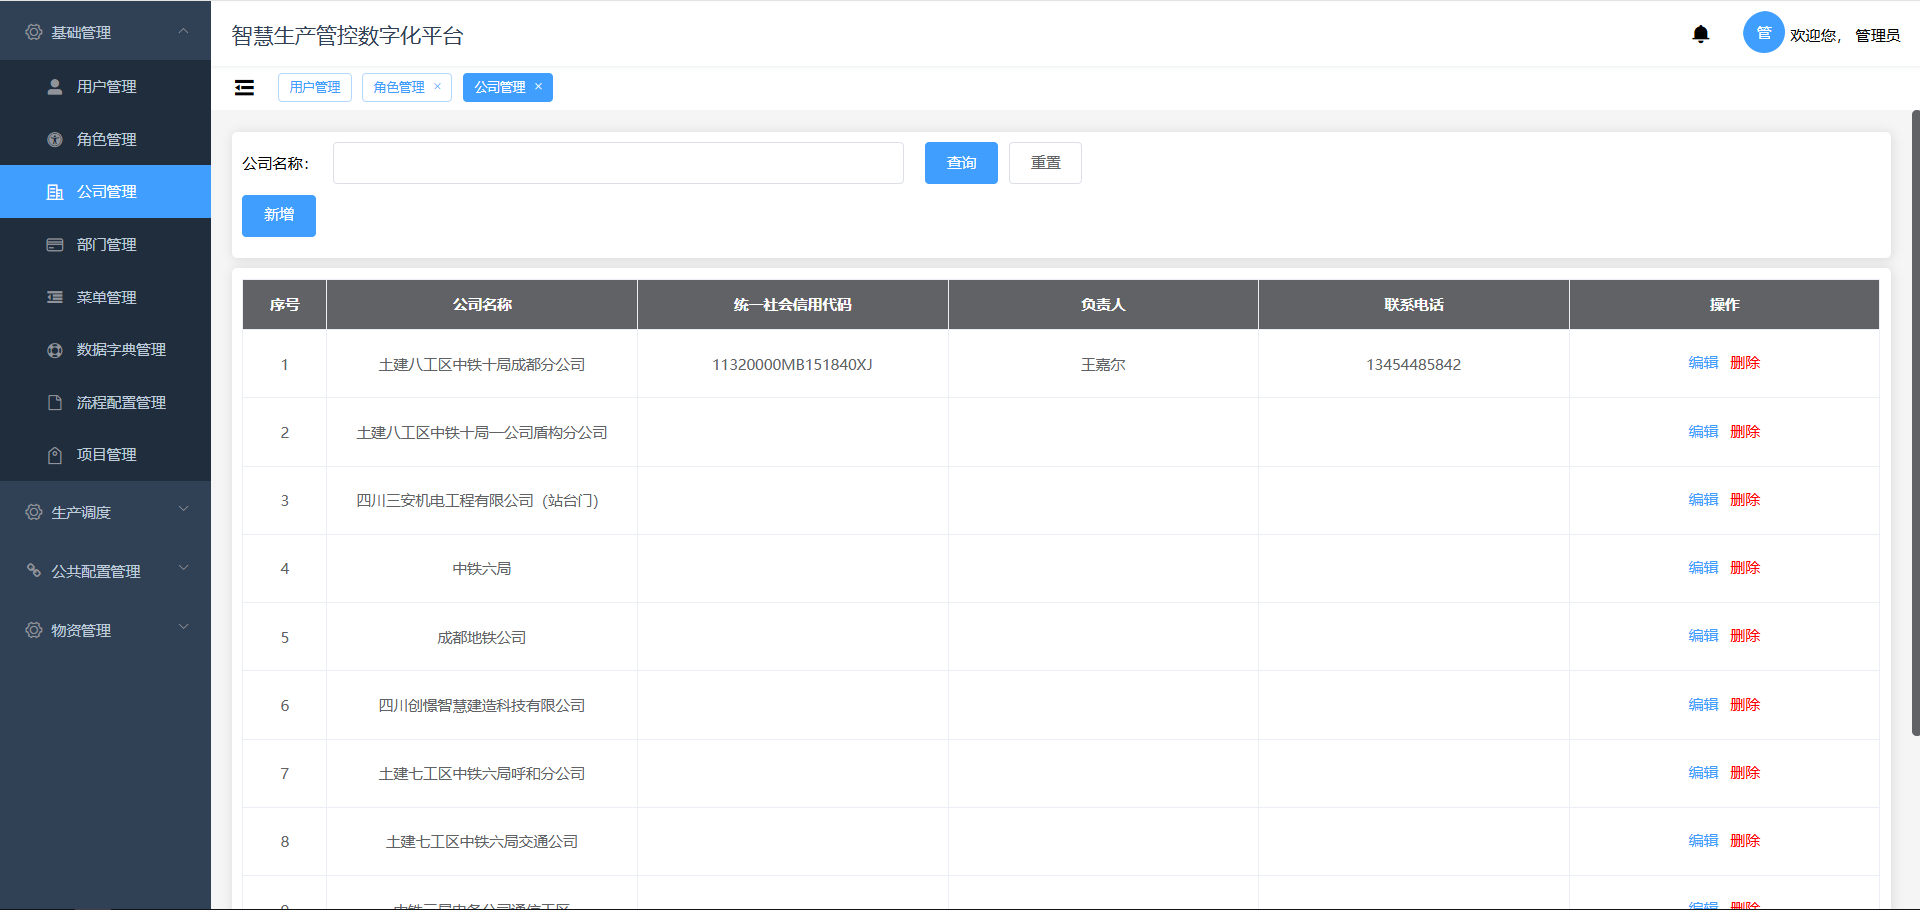The height and width of the screenshot is (910, 1920).
Task: Open 数据字典管理 in the sidebar menu
Action: [x=105, y=350]
